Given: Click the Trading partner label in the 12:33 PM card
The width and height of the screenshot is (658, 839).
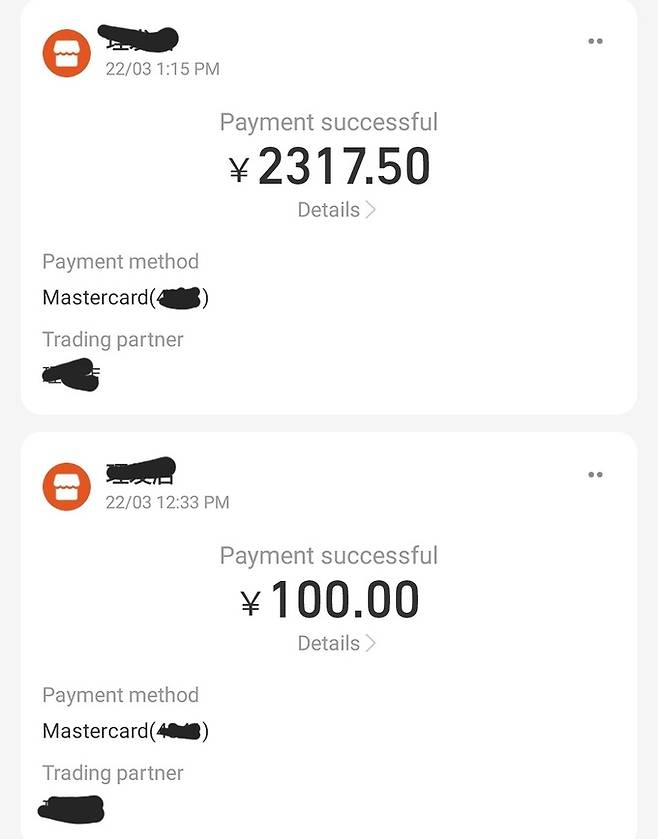Looking at the screenshot, I should [113, 773].
